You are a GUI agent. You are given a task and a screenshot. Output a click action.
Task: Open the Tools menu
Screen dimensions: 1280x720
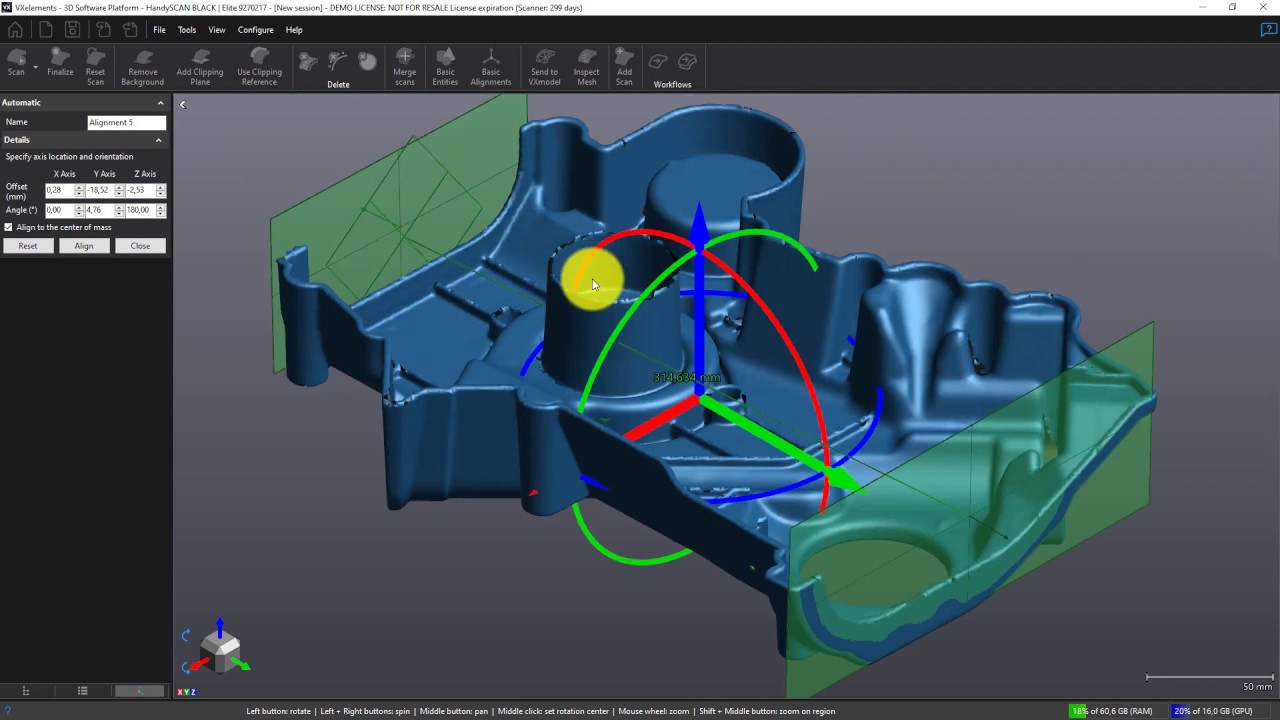pos(187,30)
